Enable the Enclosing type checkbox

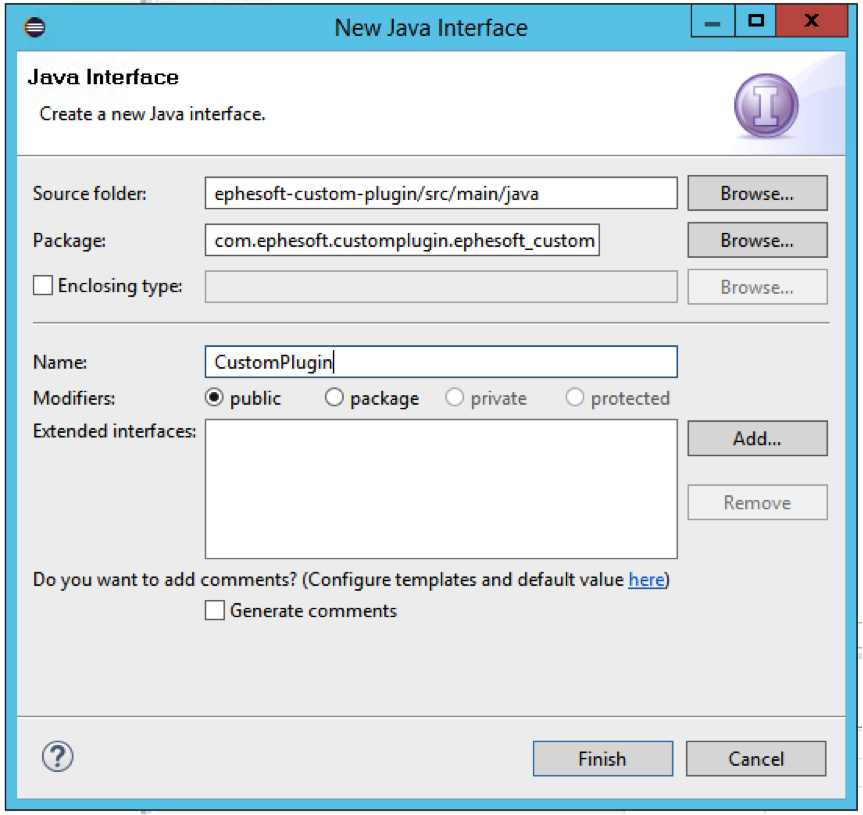tap(43, 286)
